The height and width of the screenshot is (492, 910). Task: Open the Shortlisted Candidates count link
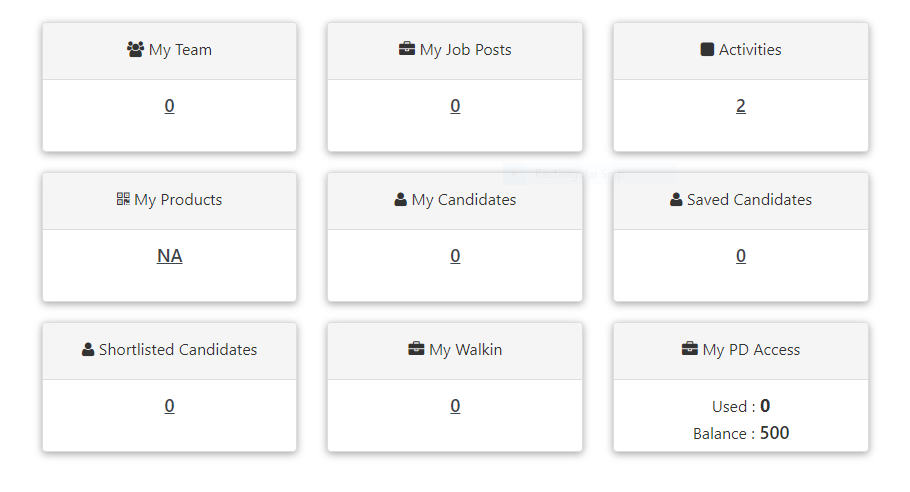click(169, 406)
